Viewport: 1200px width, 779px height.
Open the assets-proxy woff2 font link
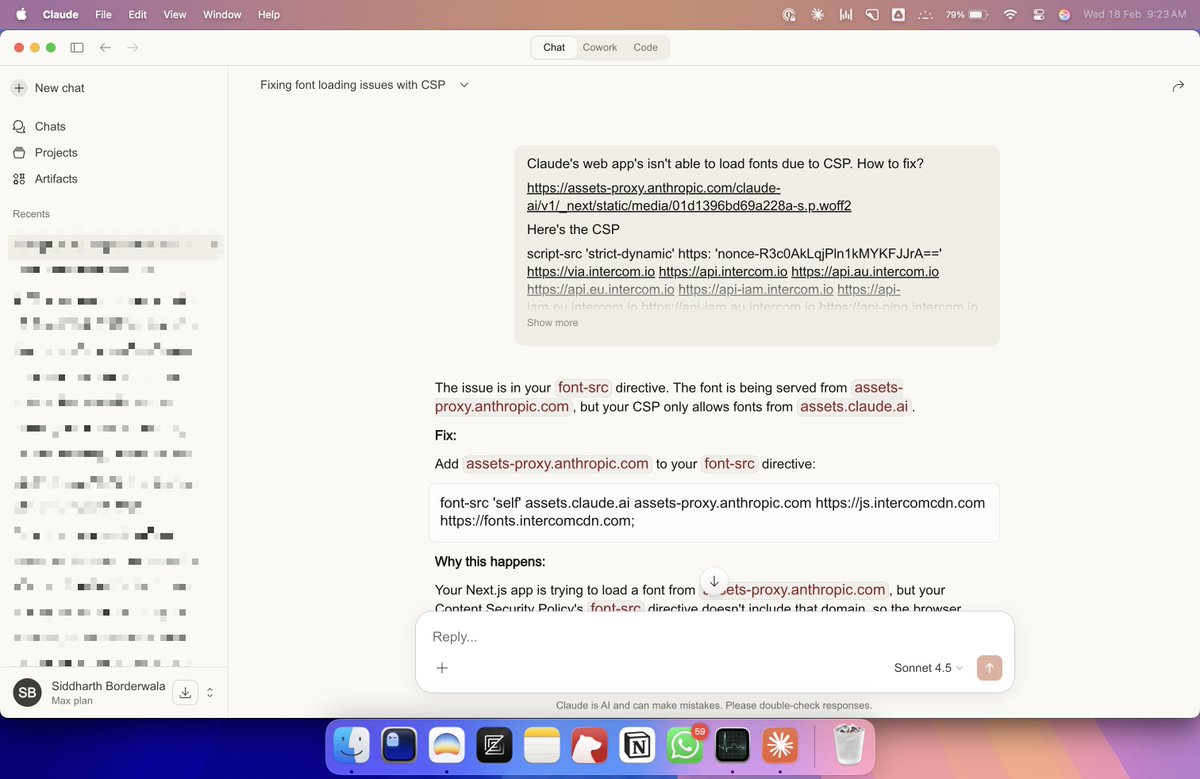pyautogui.click(x=689, y=197)
